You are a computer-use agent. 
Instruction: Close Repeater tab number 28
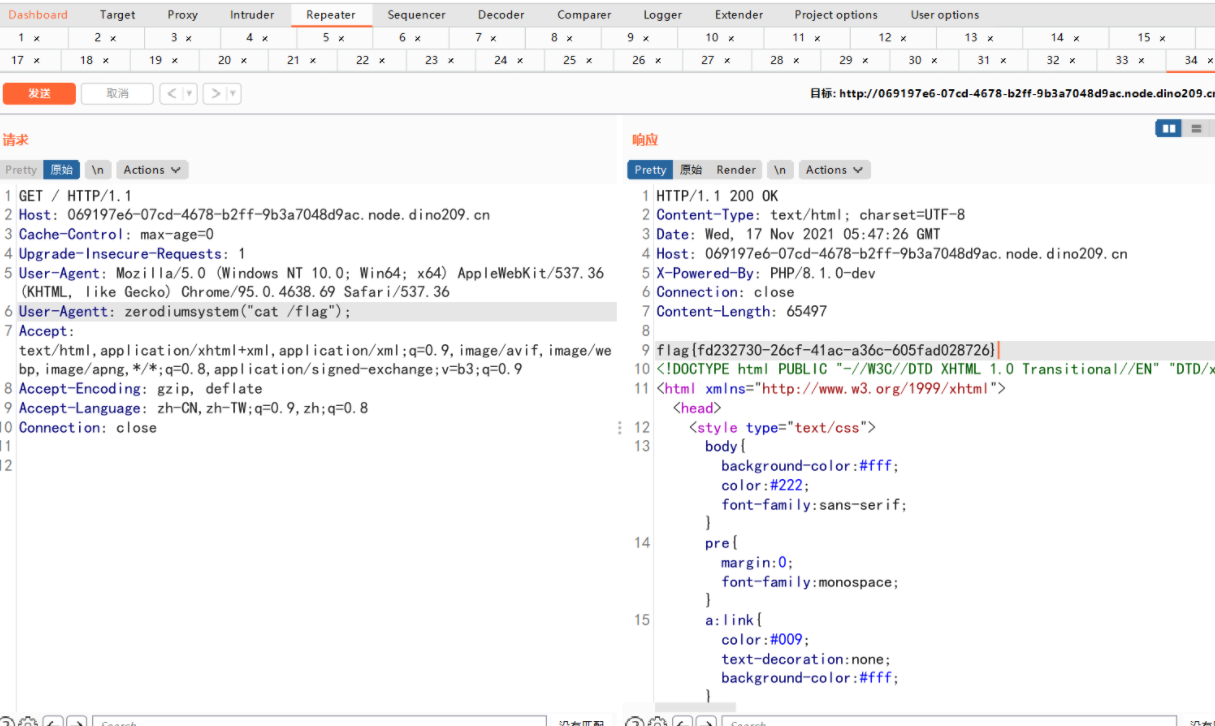tap(796, 61)
